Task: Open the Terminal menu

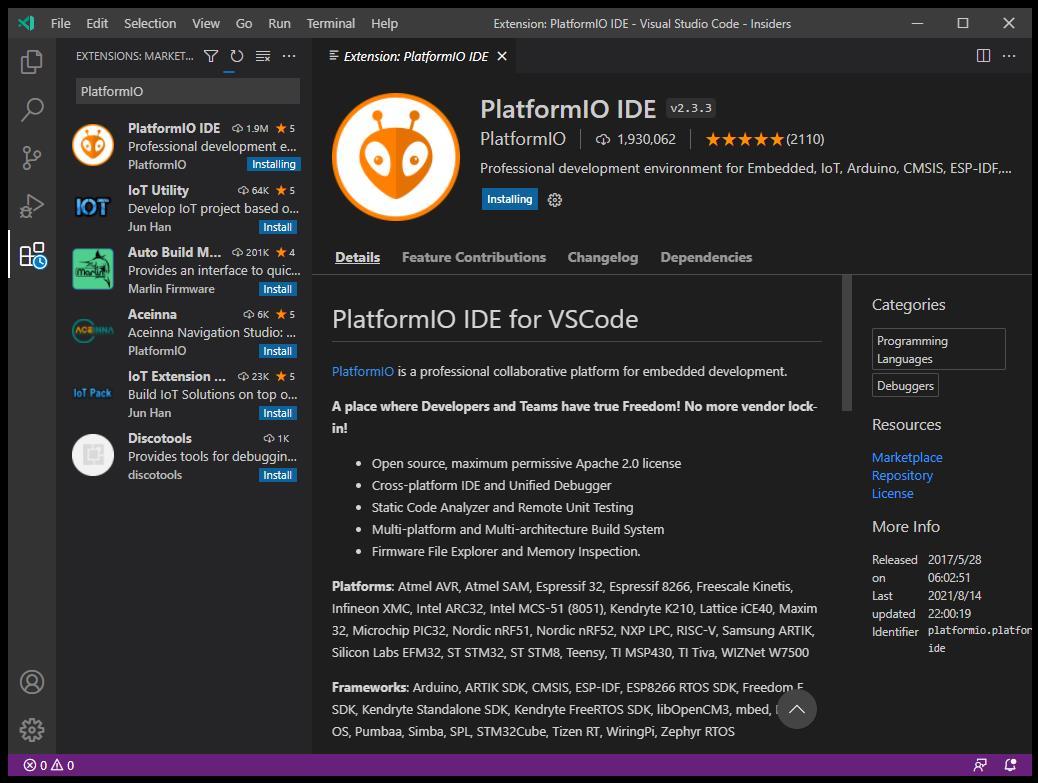Action: [x=331, y=24]
